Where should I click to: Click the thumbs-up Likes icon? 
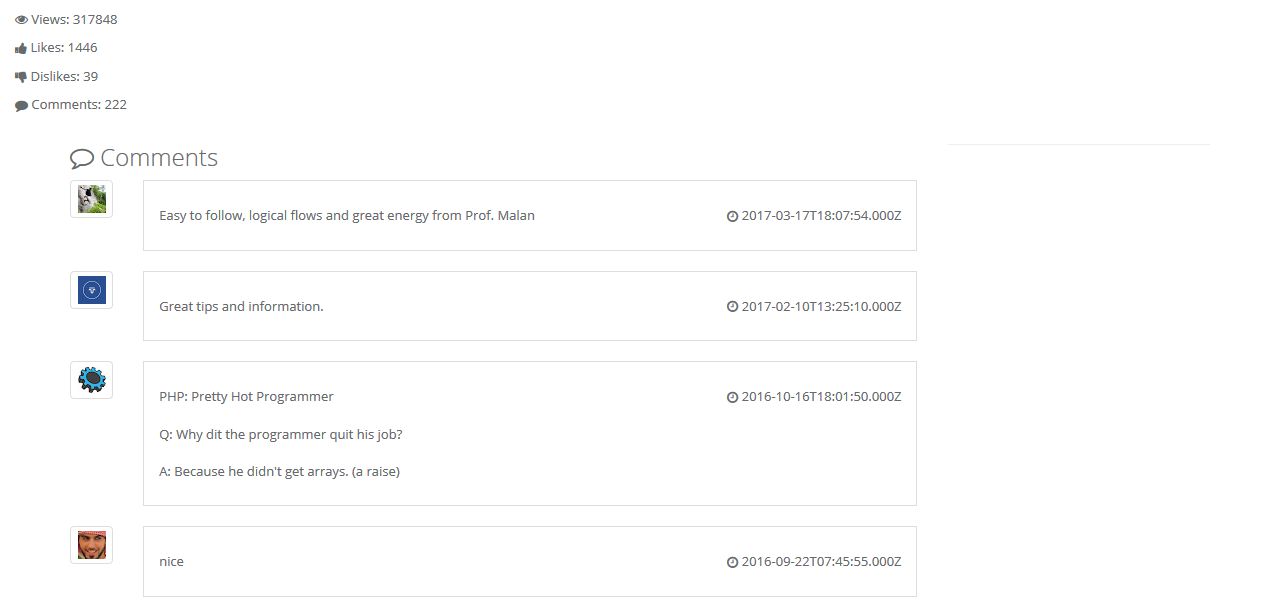point(21,48)
